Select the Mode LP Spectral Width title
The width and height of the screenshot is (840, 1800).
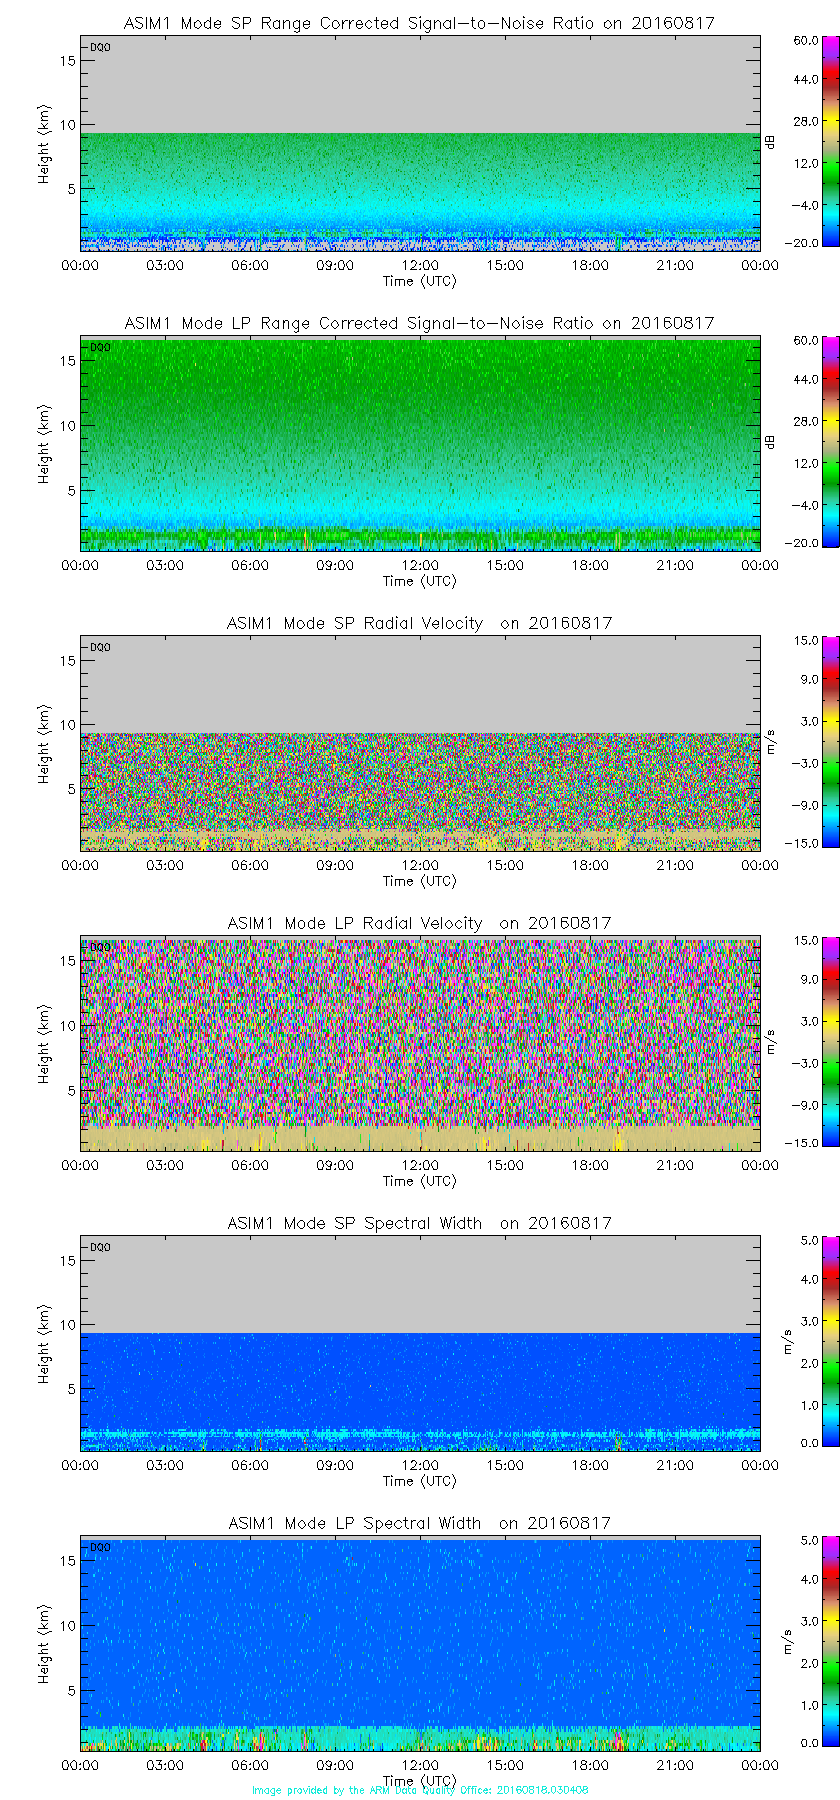pyautogui.click(x=419, y=1523)
